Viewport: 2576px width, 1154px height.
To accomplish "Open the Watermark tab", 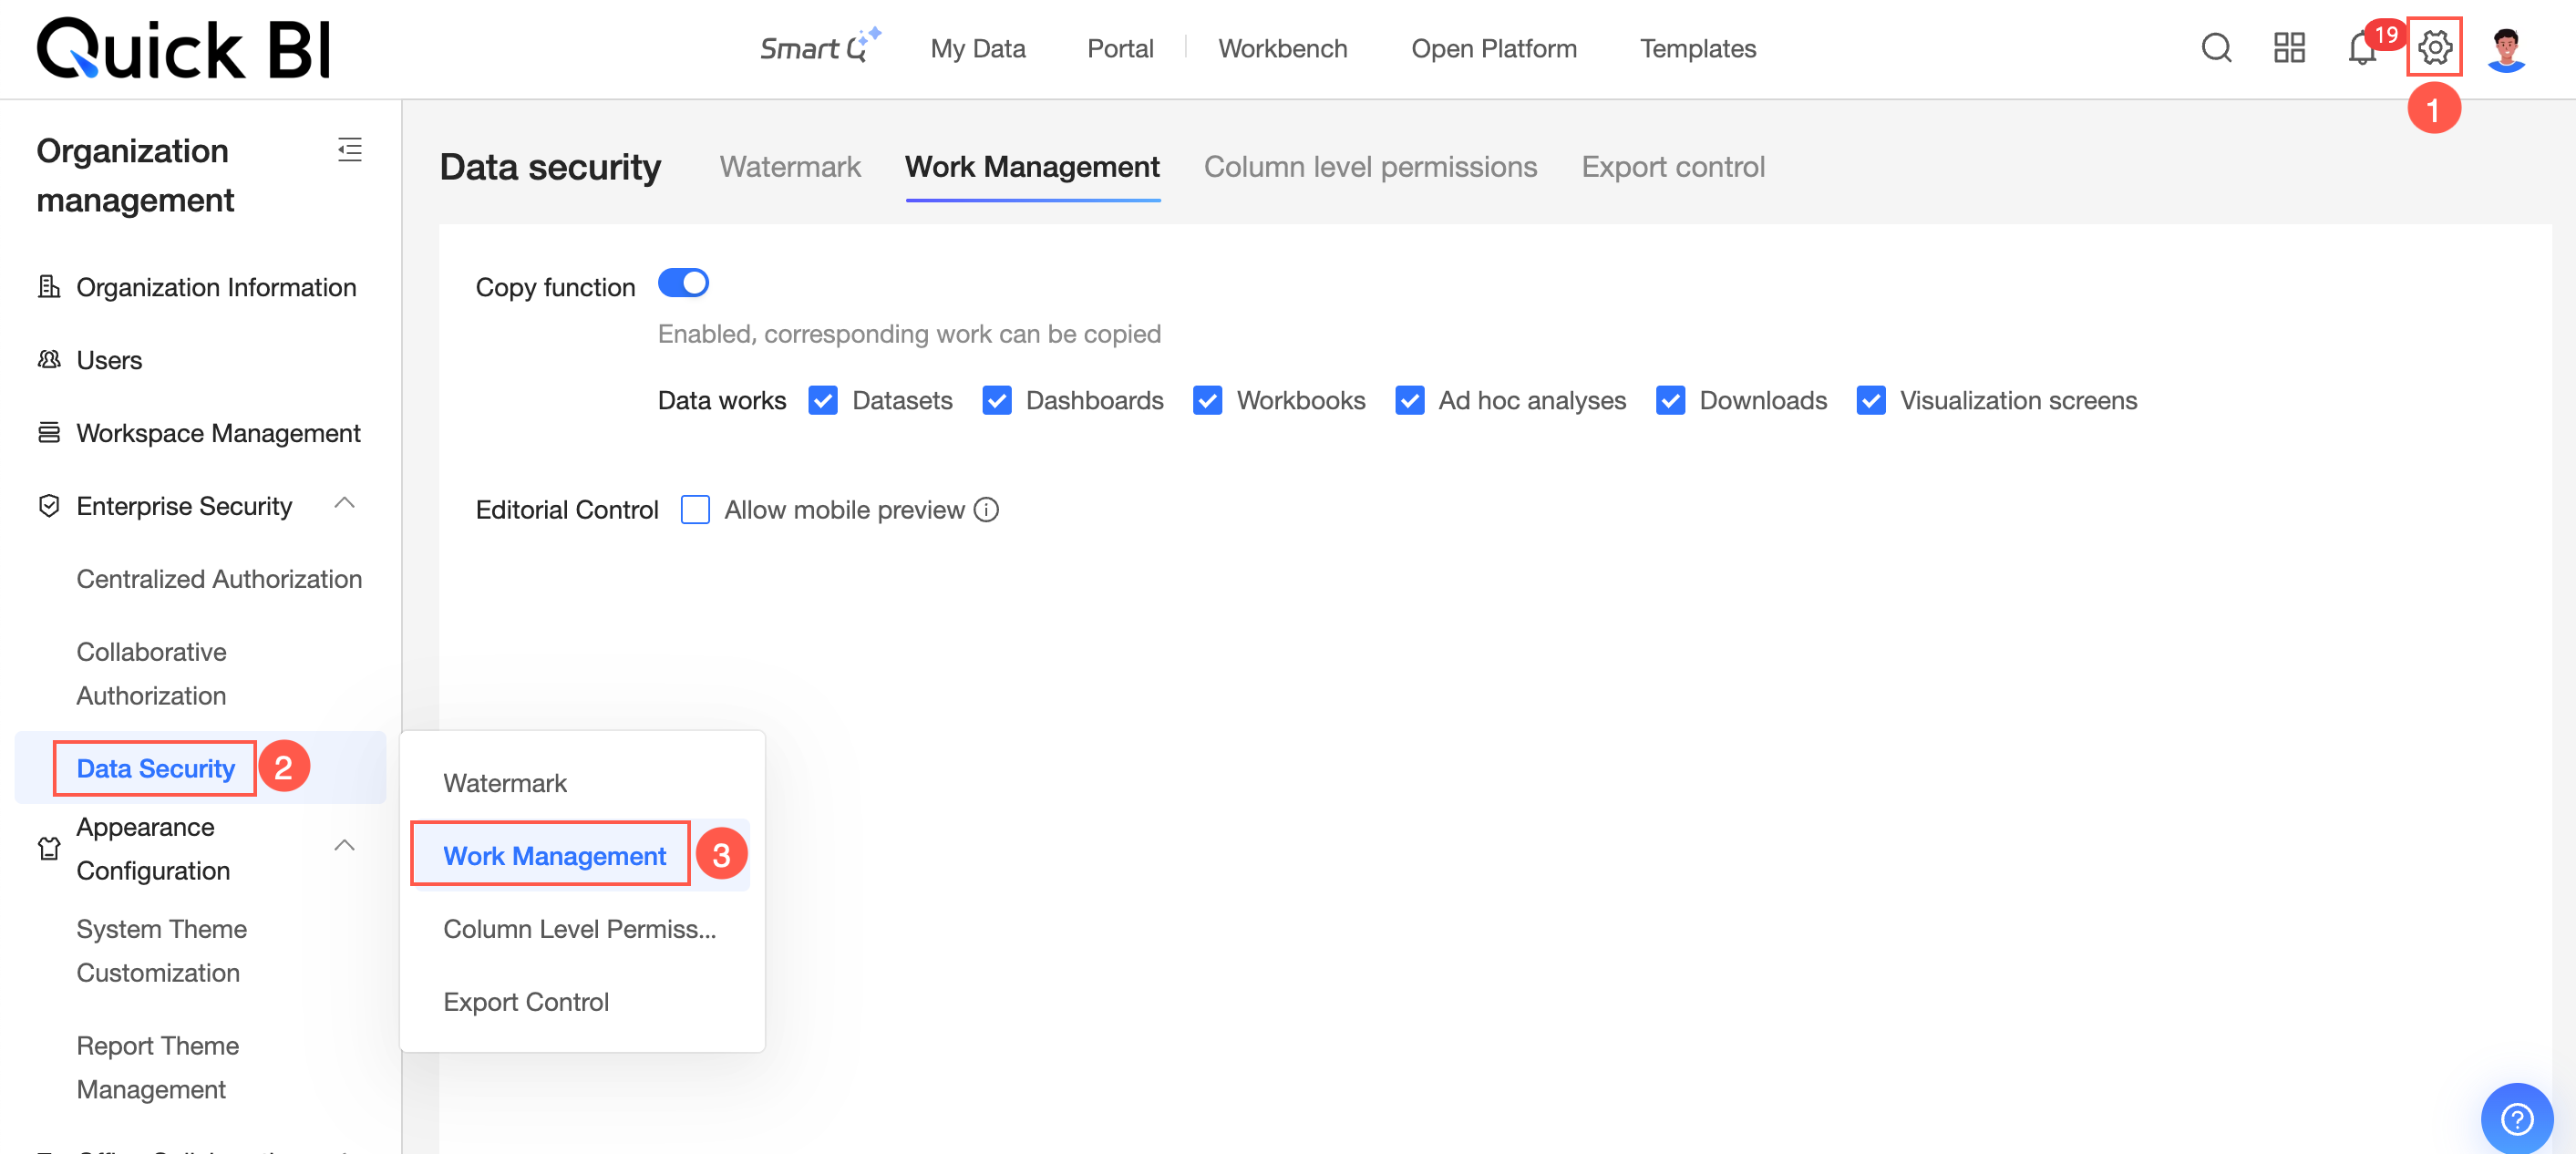I will [790, 167].
